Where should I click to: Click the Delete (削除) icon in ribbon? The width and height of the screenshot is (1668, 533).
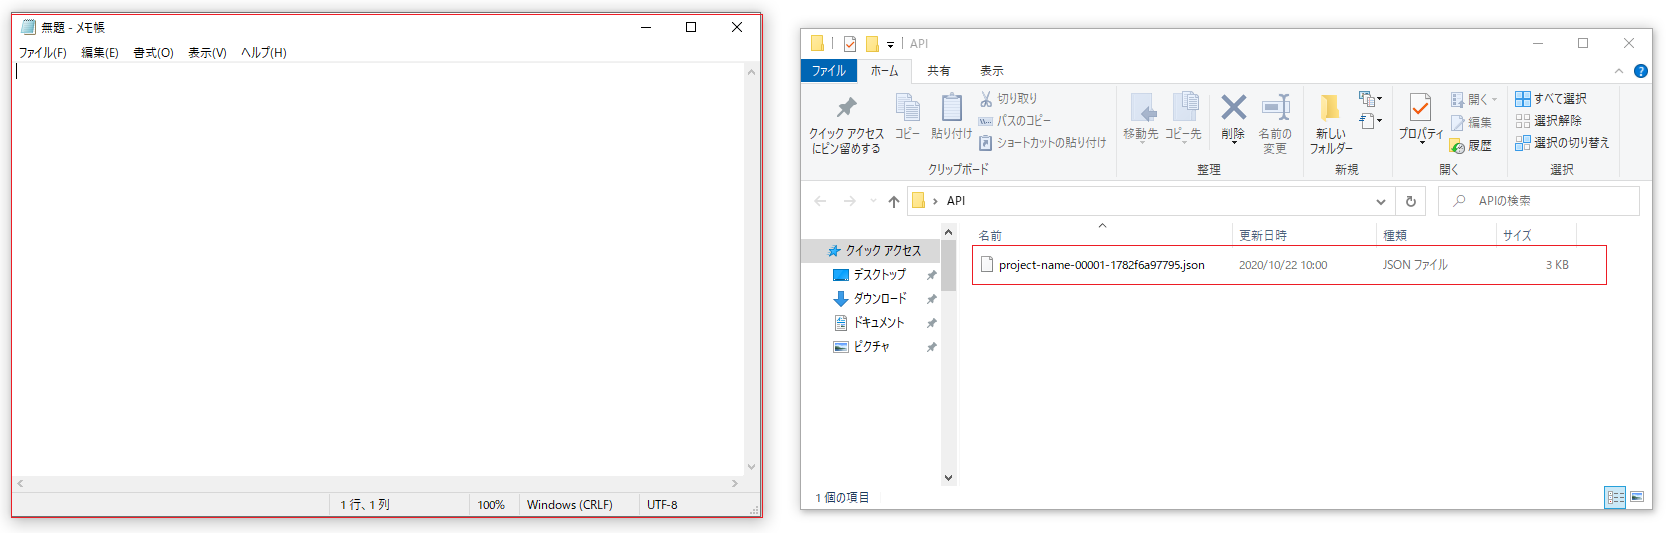(x=1233, y=108)
